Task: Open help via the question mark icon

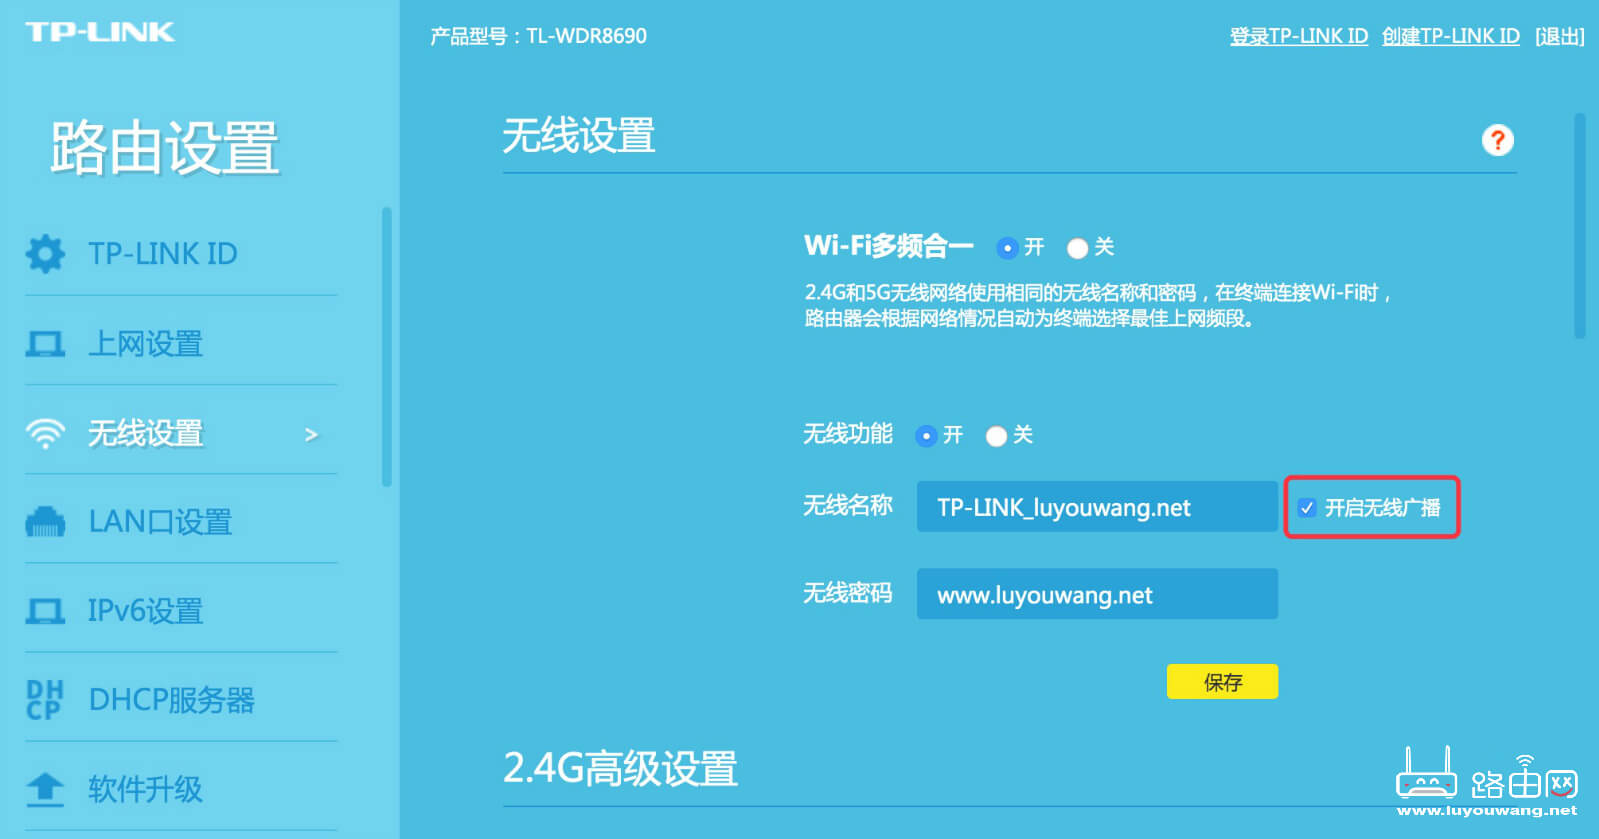Action: click(1497, 140)
